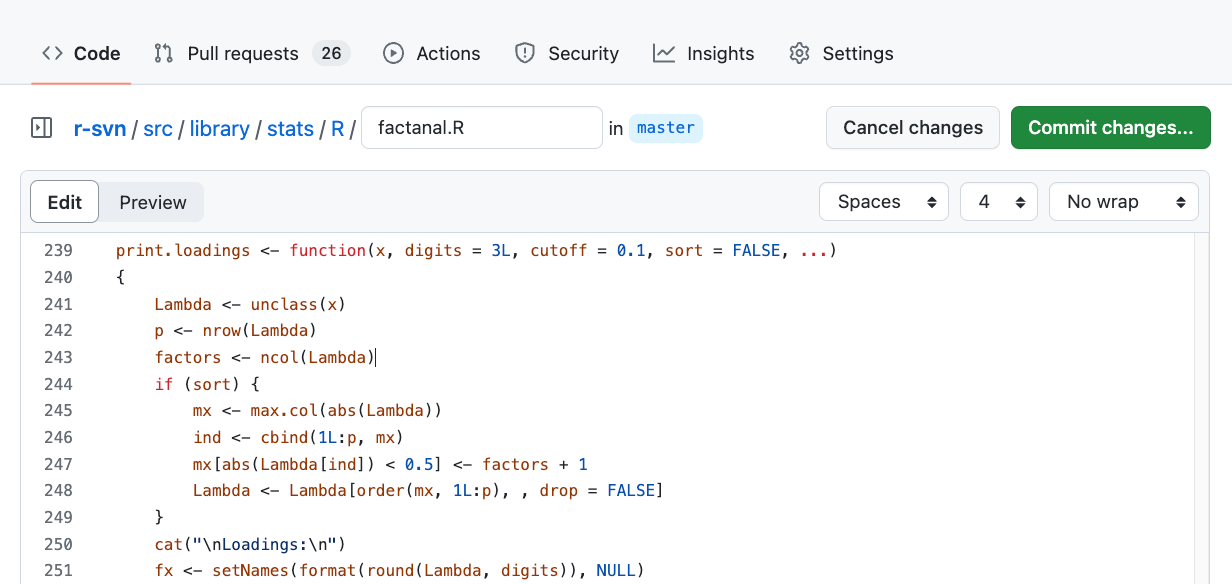Click the master branch label
Viewport: 1232px width, 584px height.
pyautogui.click(x=665, y=128)
